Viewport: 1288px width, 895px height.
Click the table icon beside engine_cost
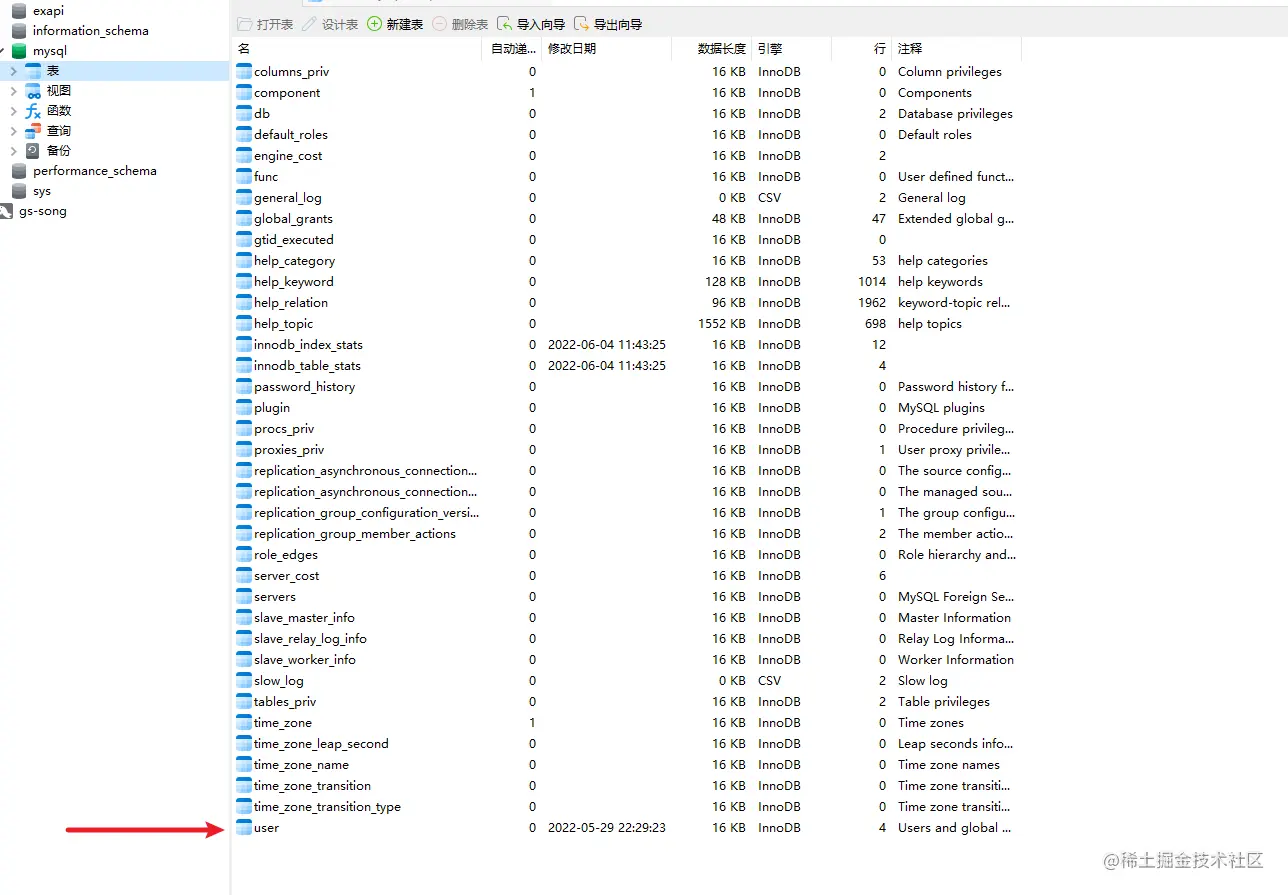(244, 155)
